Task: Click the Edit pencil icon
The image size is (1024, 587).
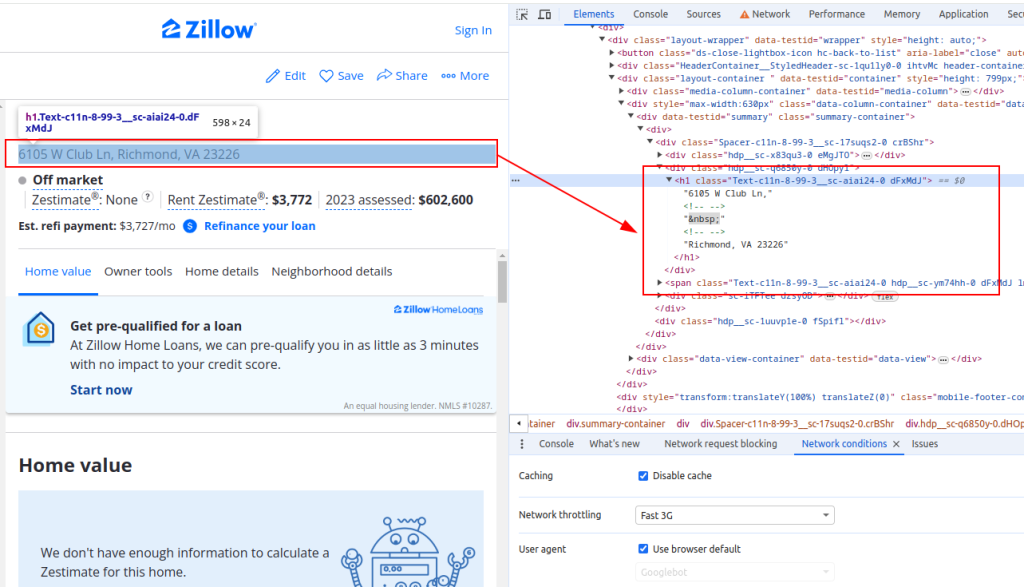Action: click(x=272, y=76)
